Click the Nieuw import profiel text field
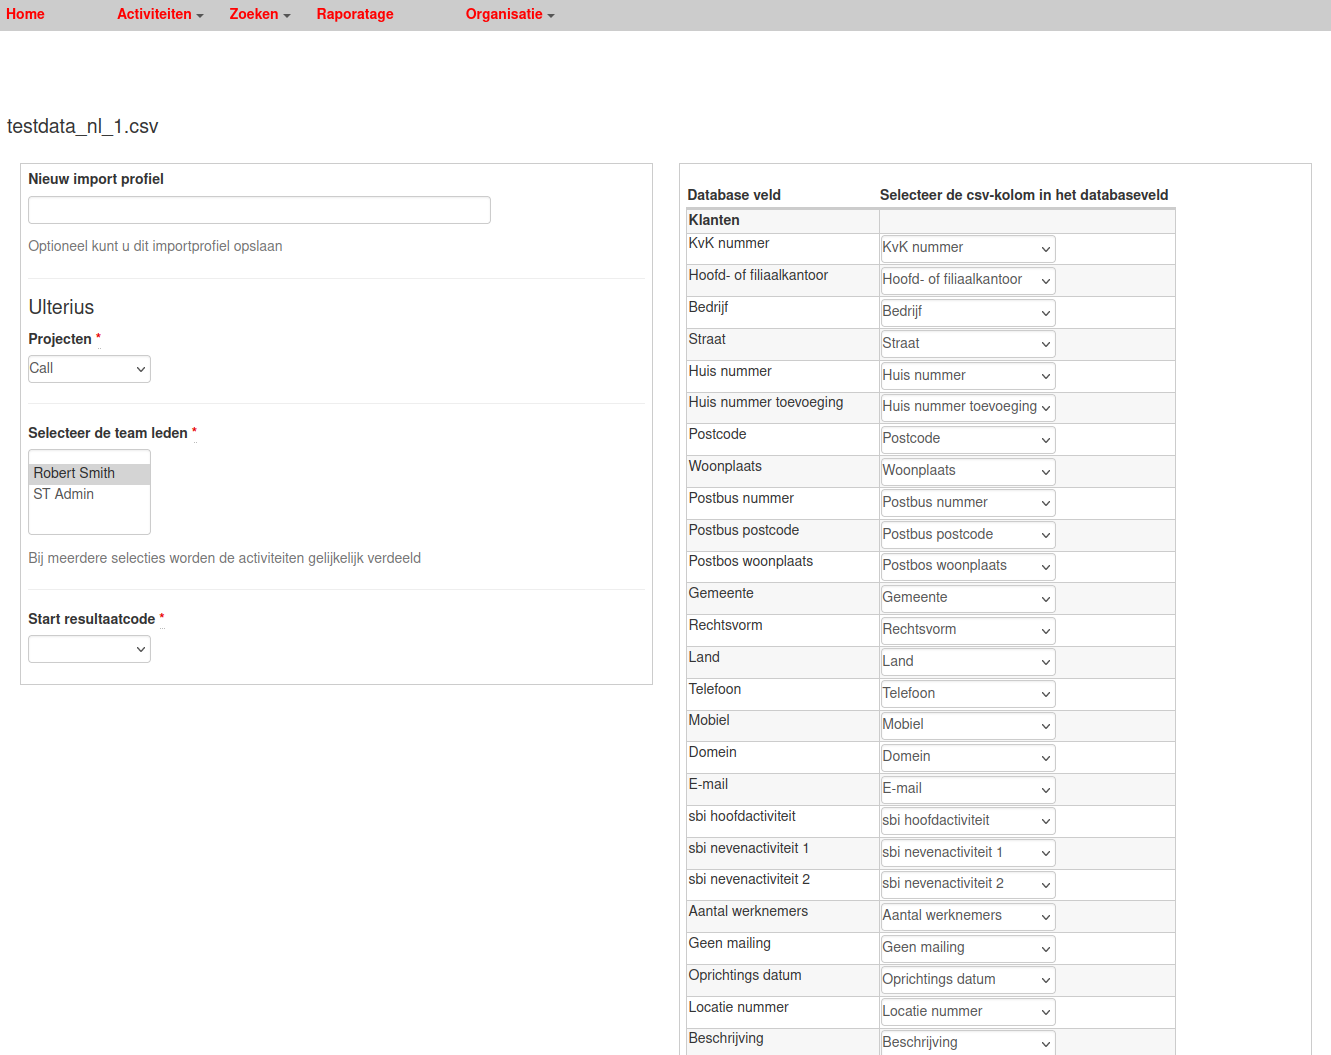This screenshot has height=1055, width=1331. pyautogui.click(x=259, y=210)
